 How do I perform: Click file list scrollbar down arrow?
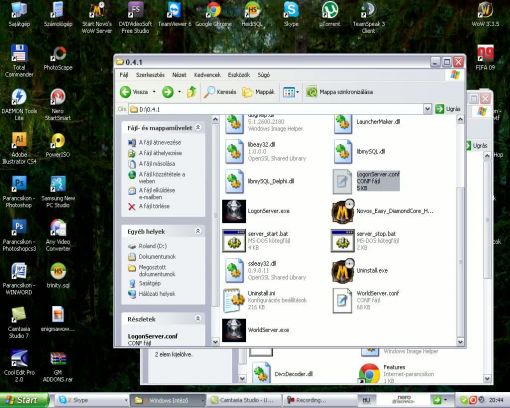click(x=460, y=342)
